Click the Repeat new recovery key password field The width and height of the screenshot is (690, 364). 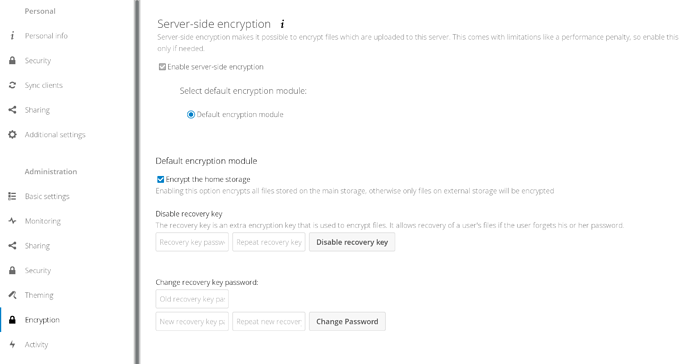268,321
